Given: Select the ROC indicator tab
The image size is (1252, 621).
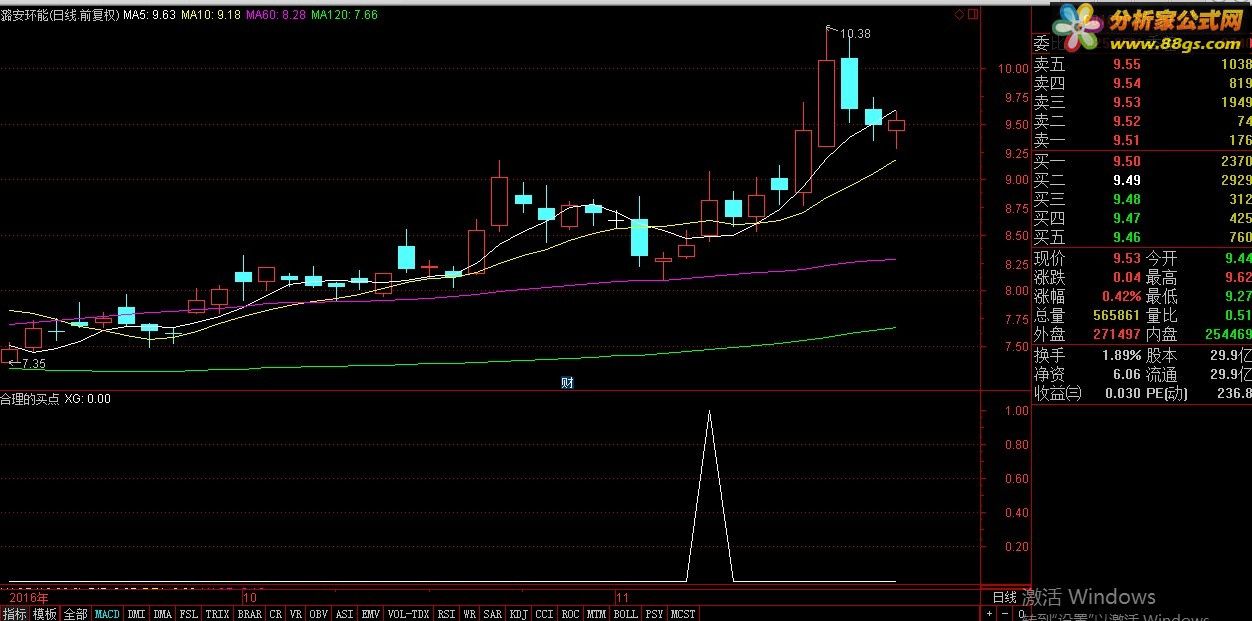Looking at the screenshot, I should (x=570, y=613).
